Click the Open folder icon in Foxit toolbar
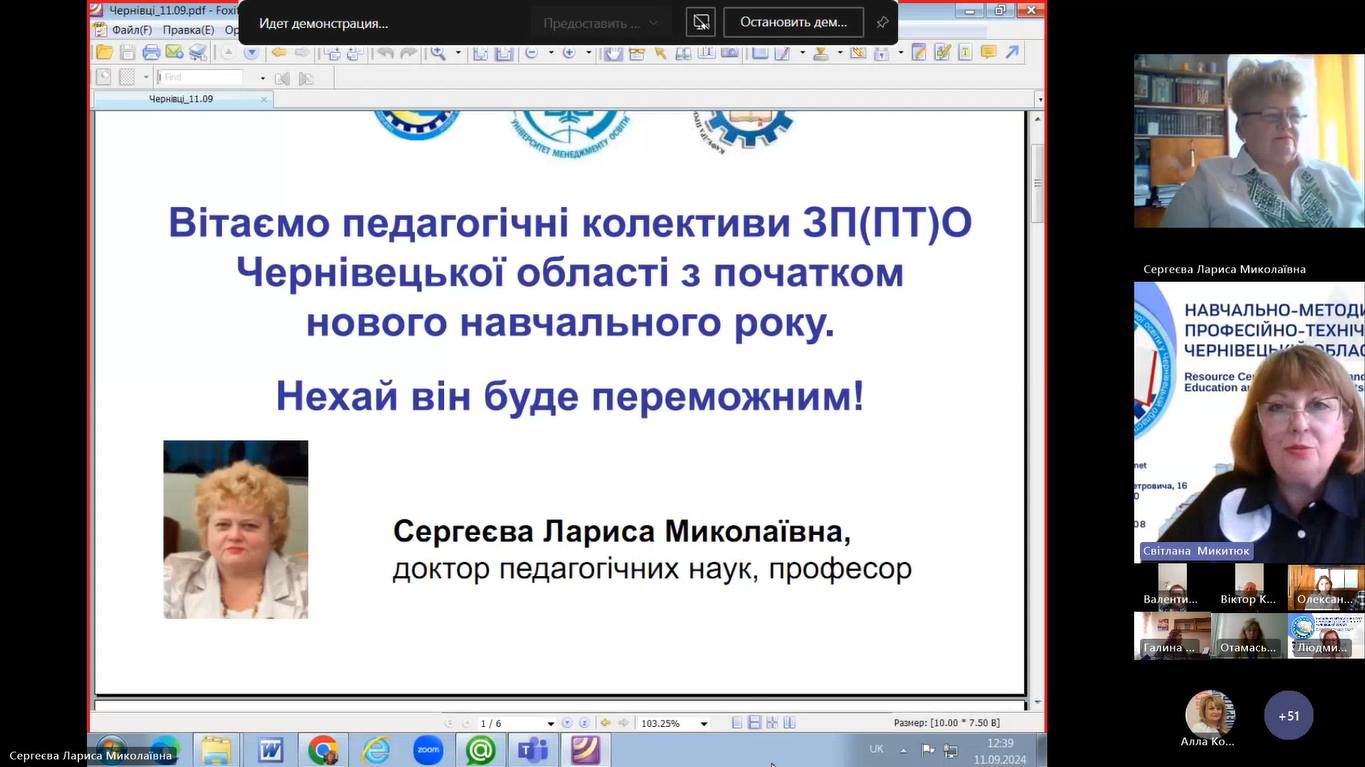1365x767 pixels. (x=104, y=53)
